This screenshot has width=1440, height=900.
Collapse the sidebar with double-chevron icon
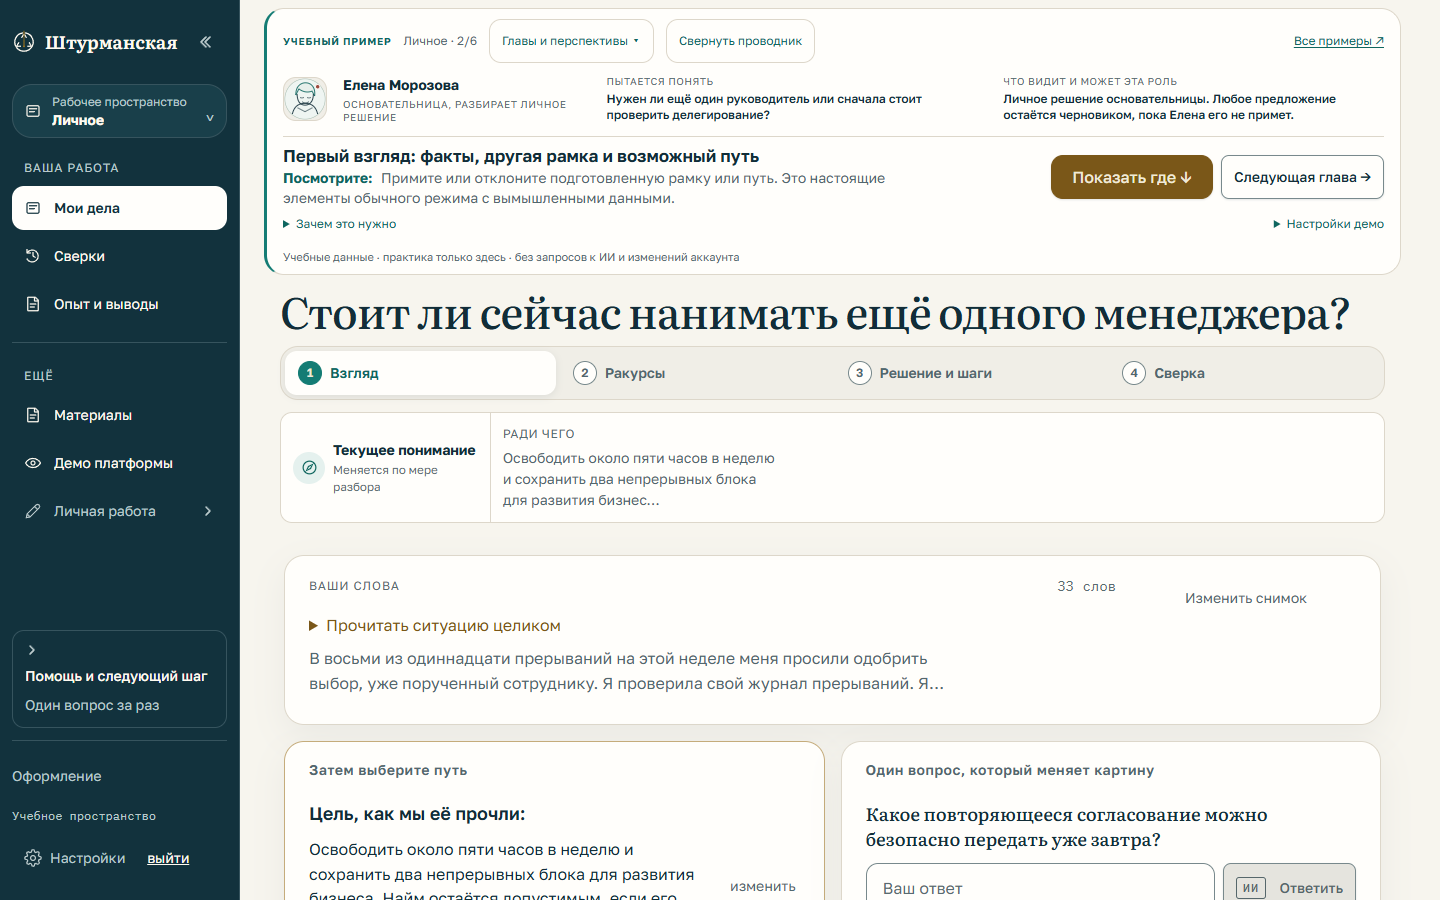click(205, 42)
